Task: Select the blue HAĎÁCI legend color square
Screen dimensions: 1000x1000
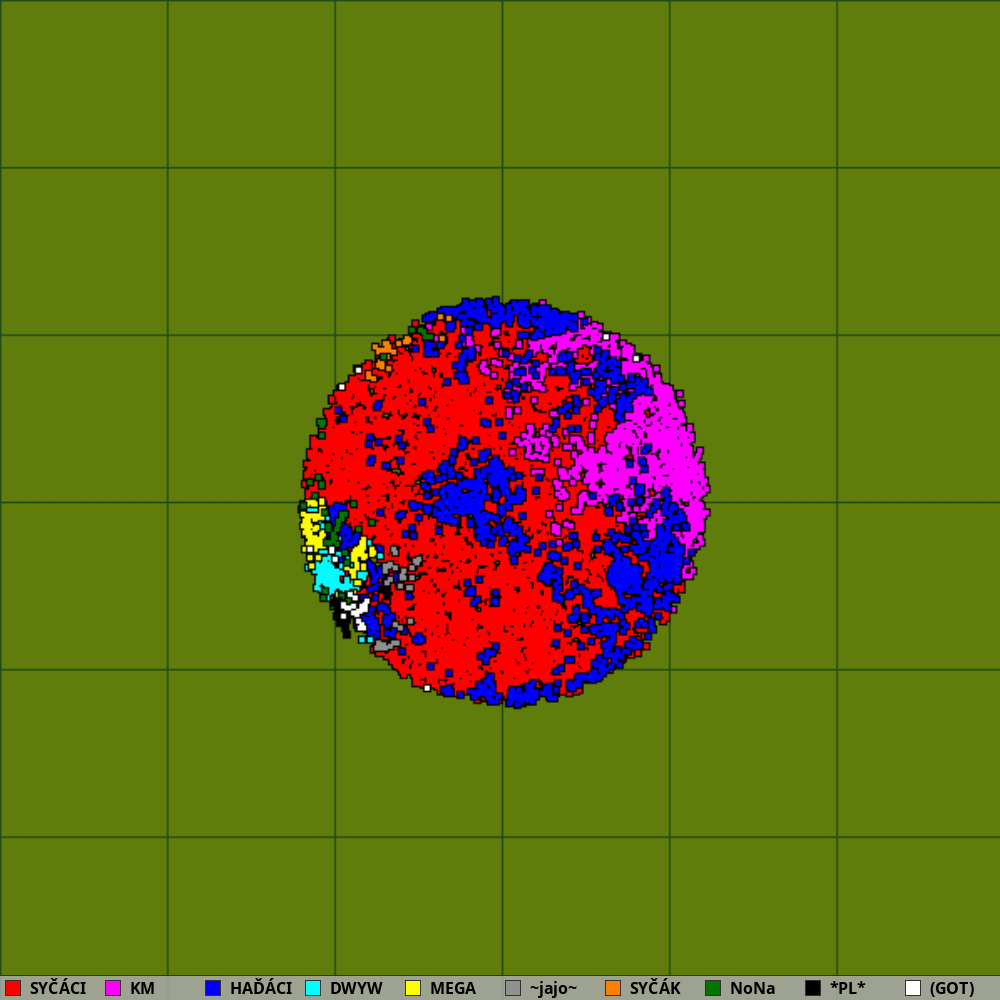Action: click(x=213, y=988)
